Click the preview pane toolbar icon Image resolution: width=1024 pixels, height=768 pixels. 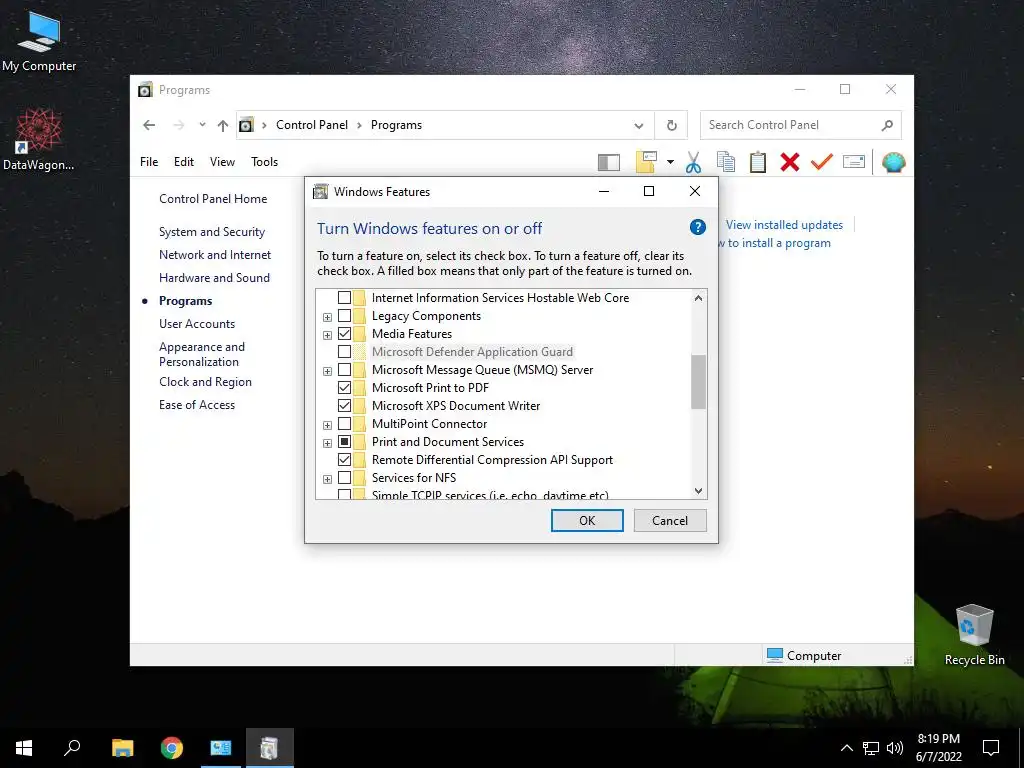coord(609,162)
